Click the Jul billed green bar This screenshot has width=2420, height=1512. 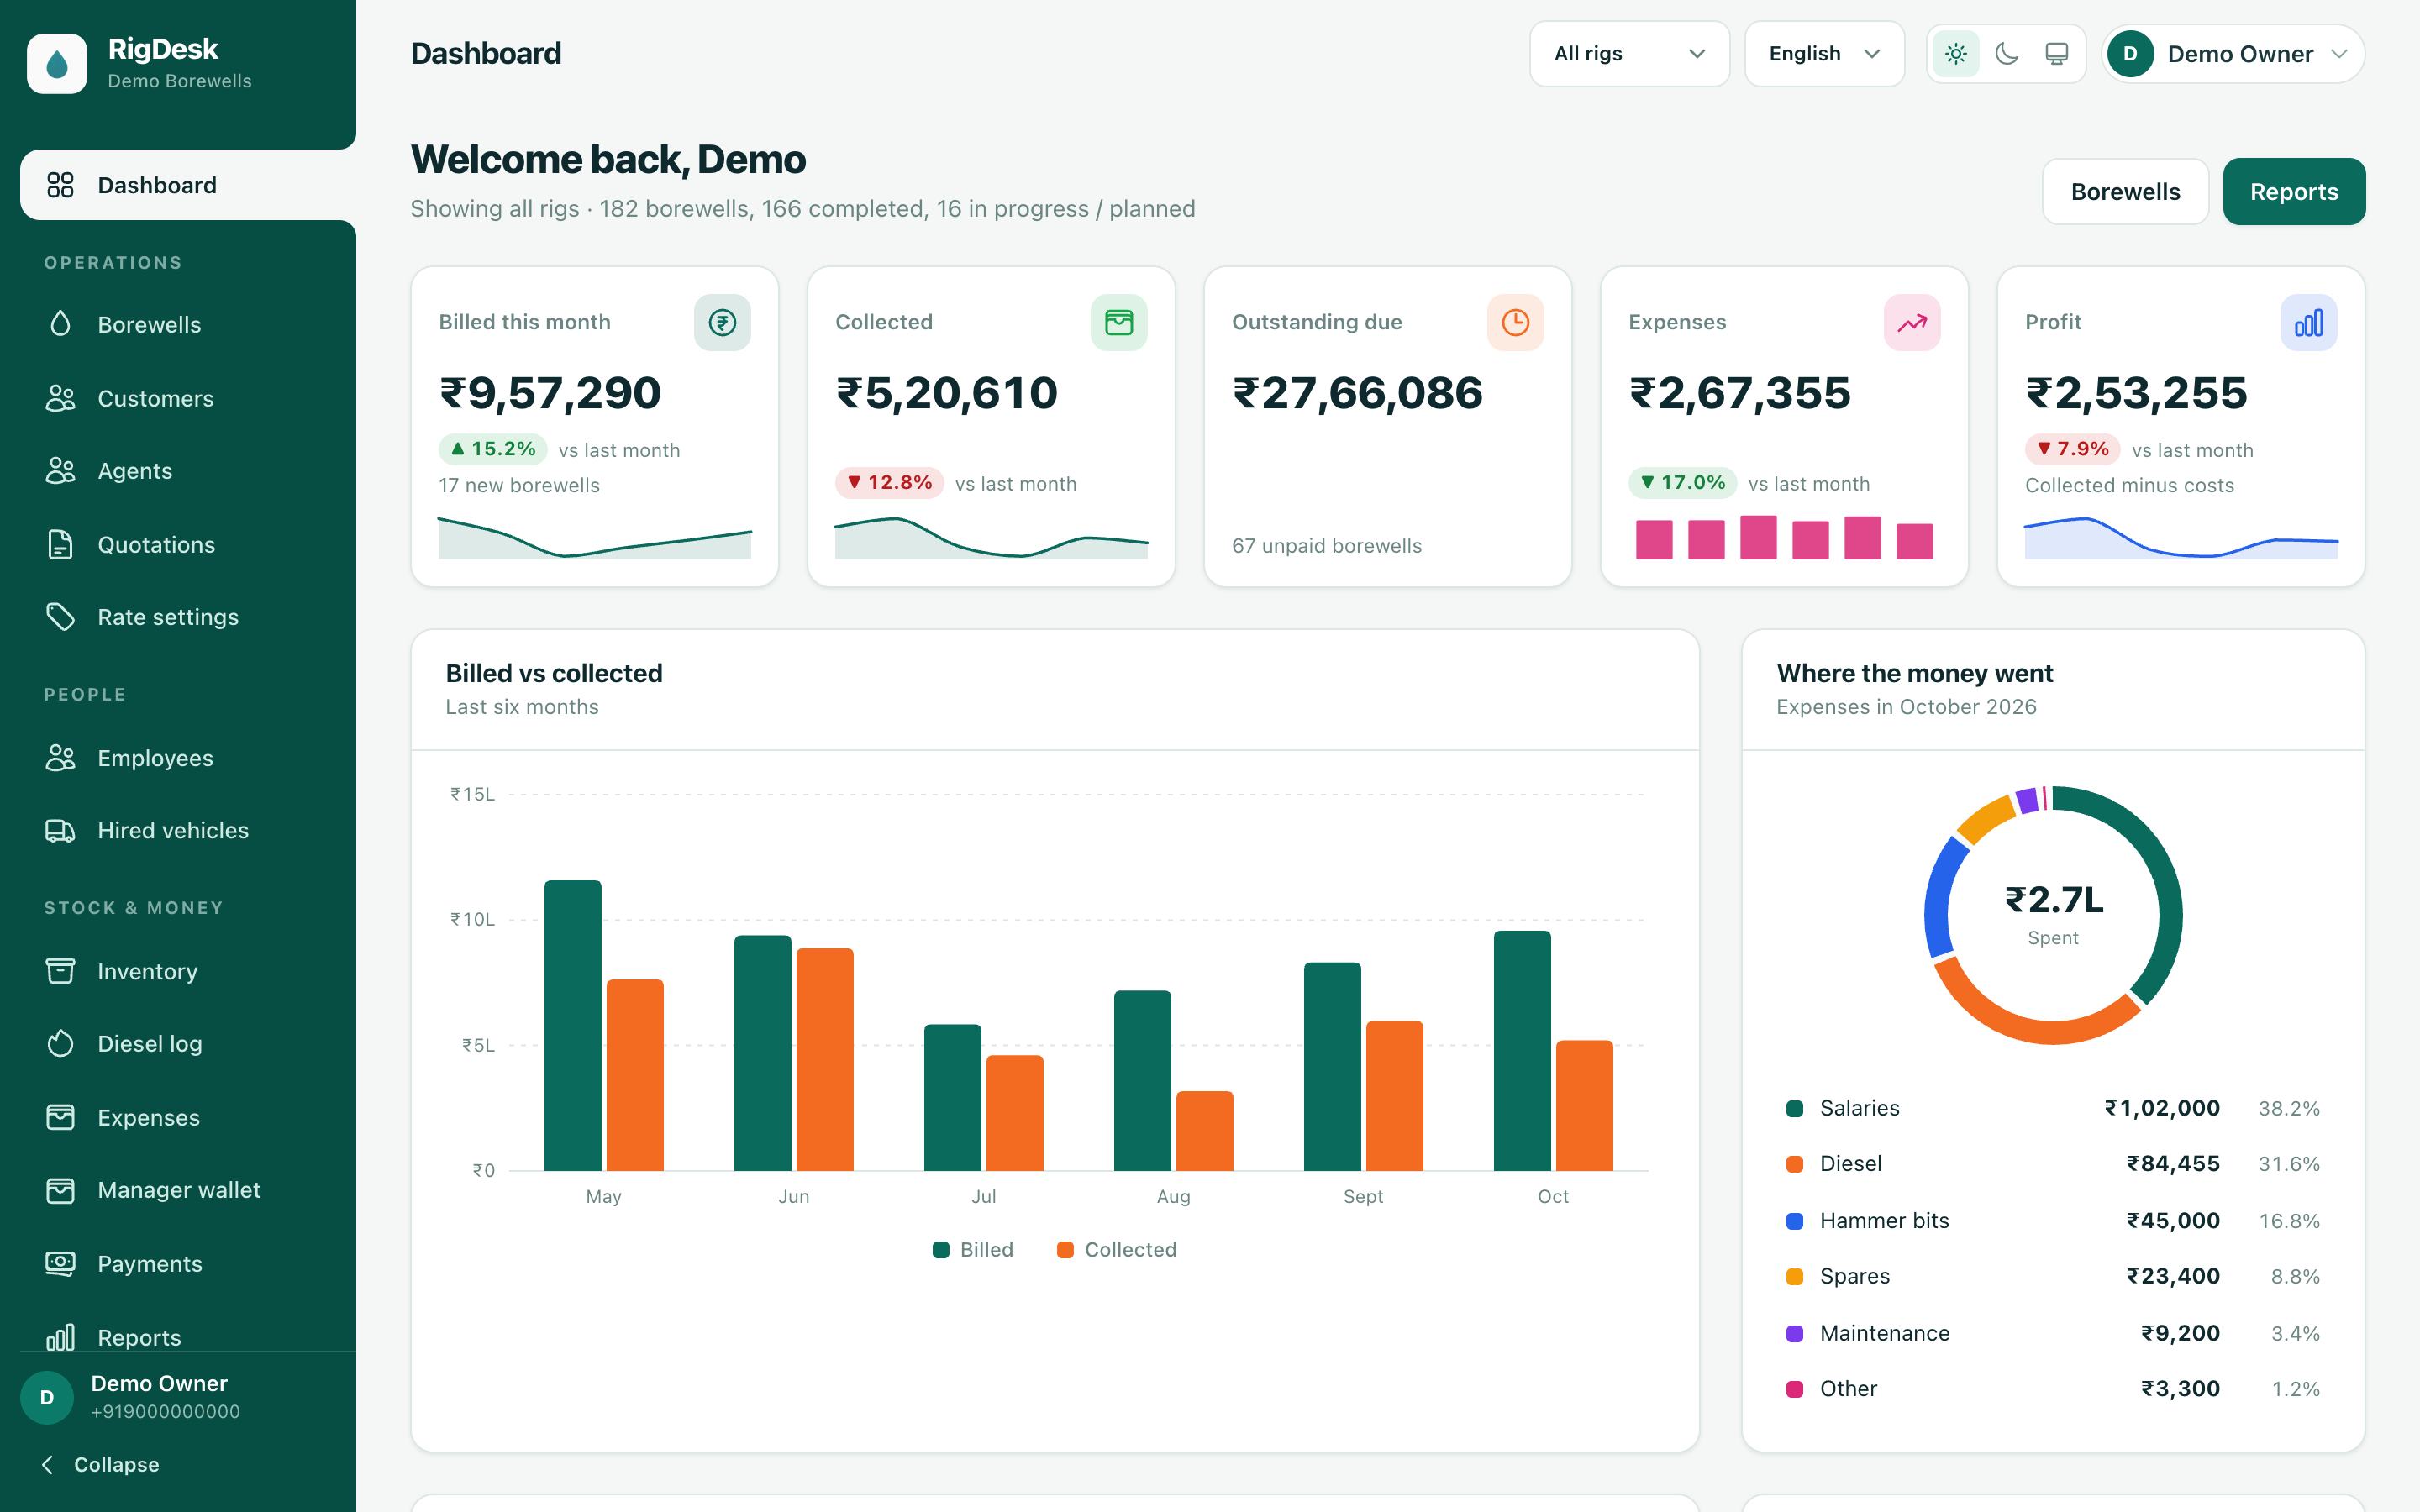[x=952, y=1097]
